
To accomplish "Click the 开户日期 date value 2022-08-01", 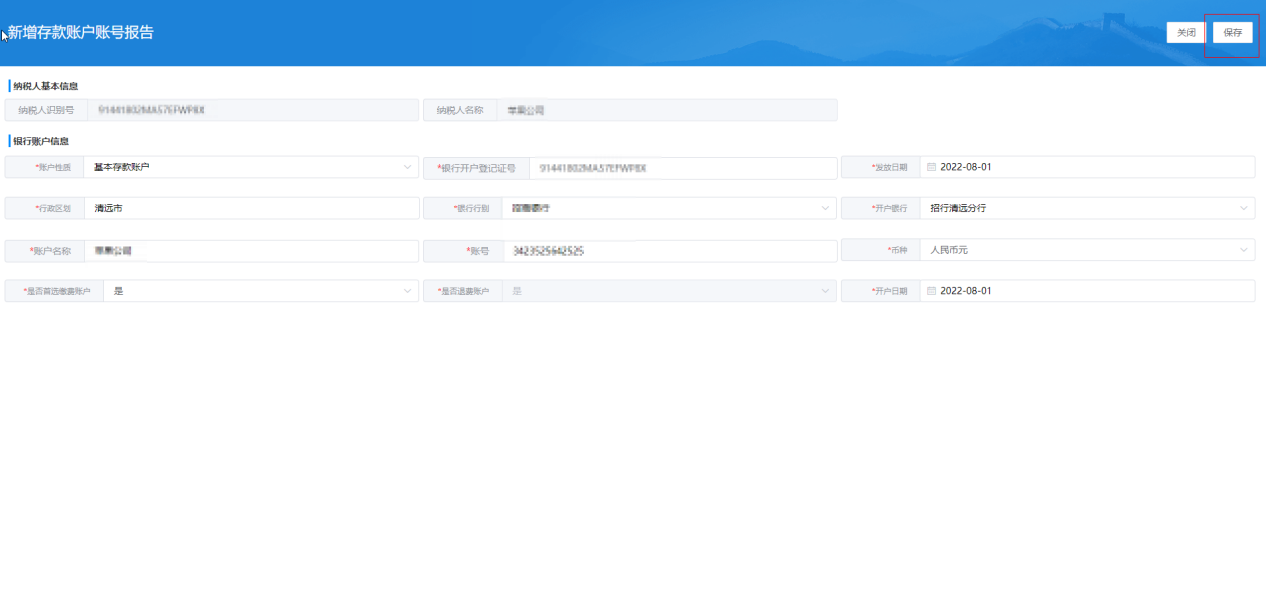I will pos(966,291).
